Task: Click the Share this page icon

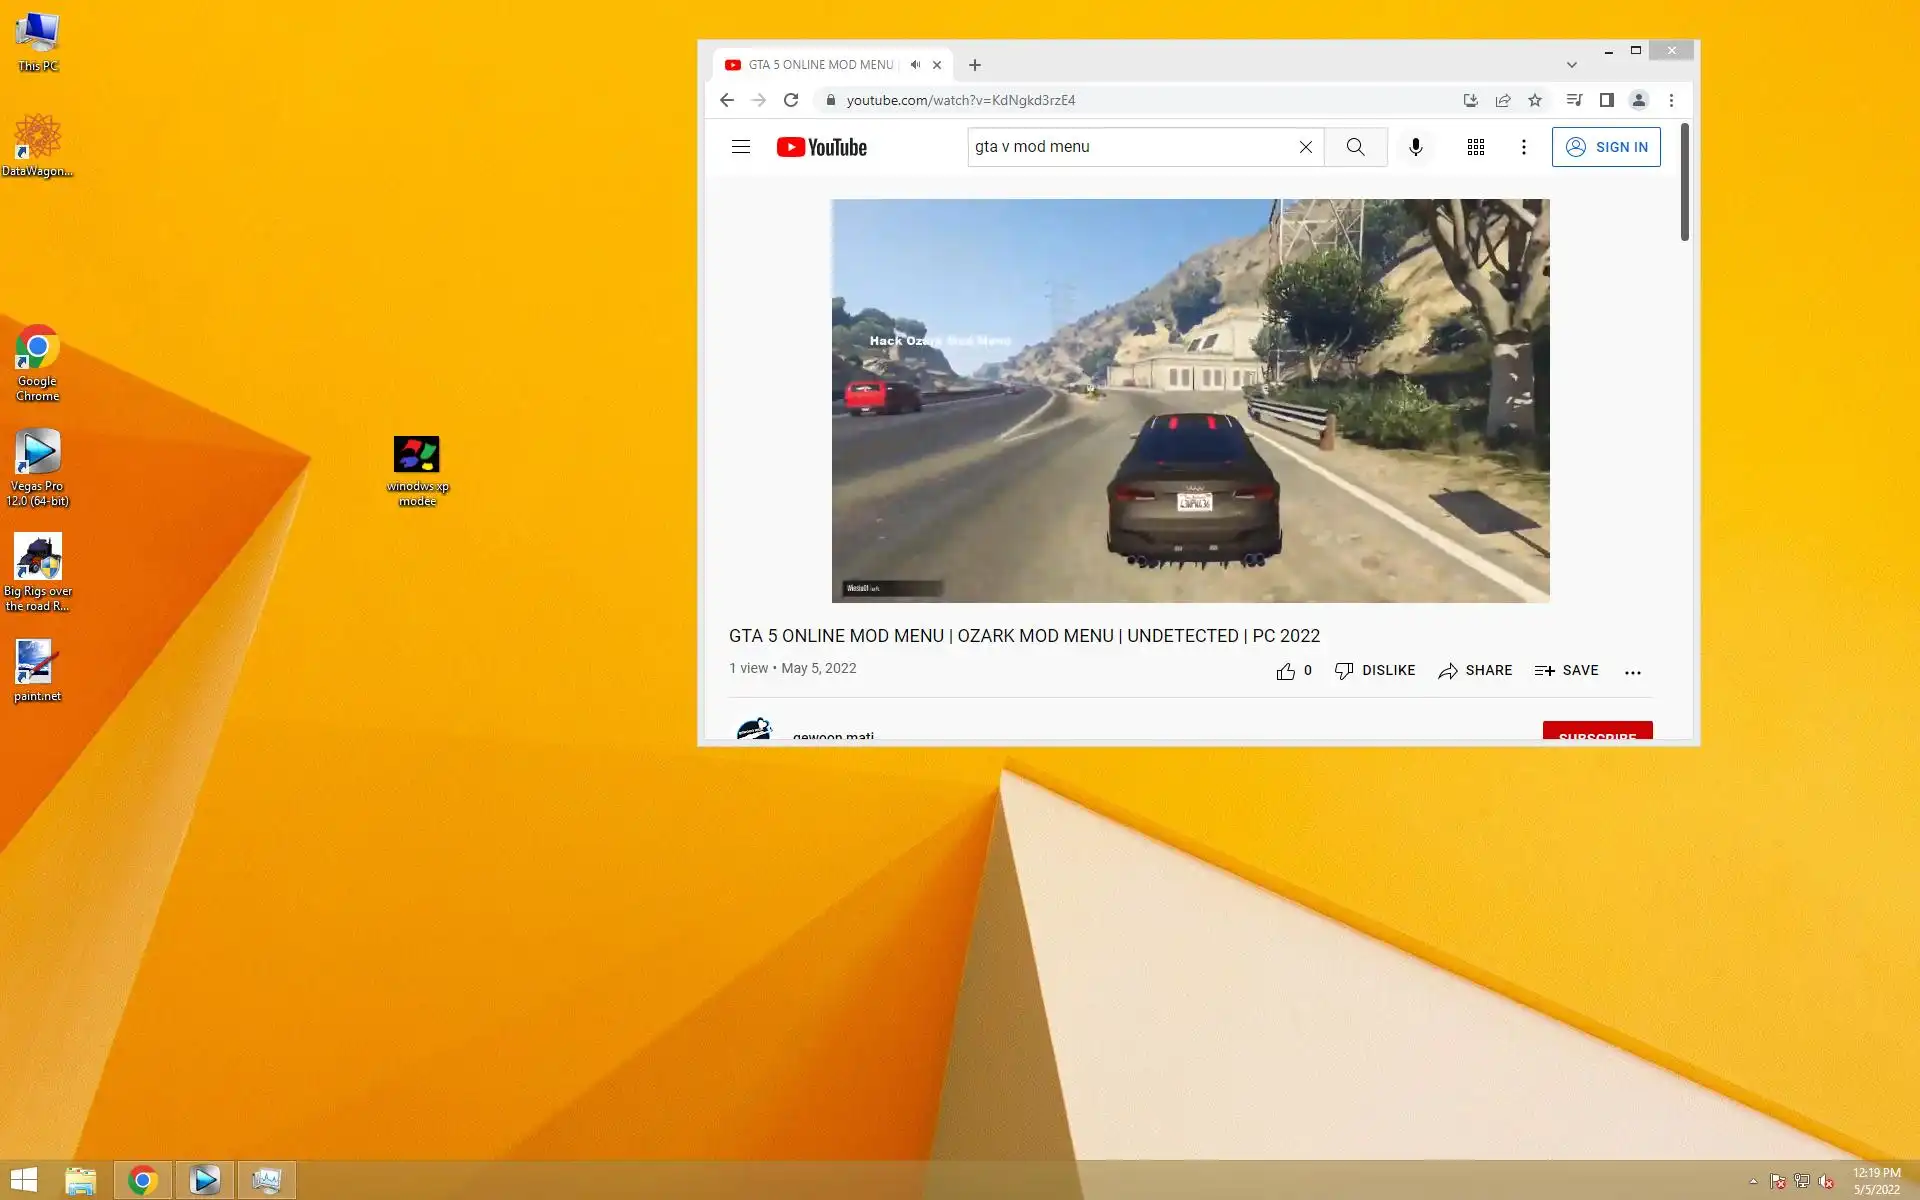Action: pyautogui.click(x=1502, y=100)
